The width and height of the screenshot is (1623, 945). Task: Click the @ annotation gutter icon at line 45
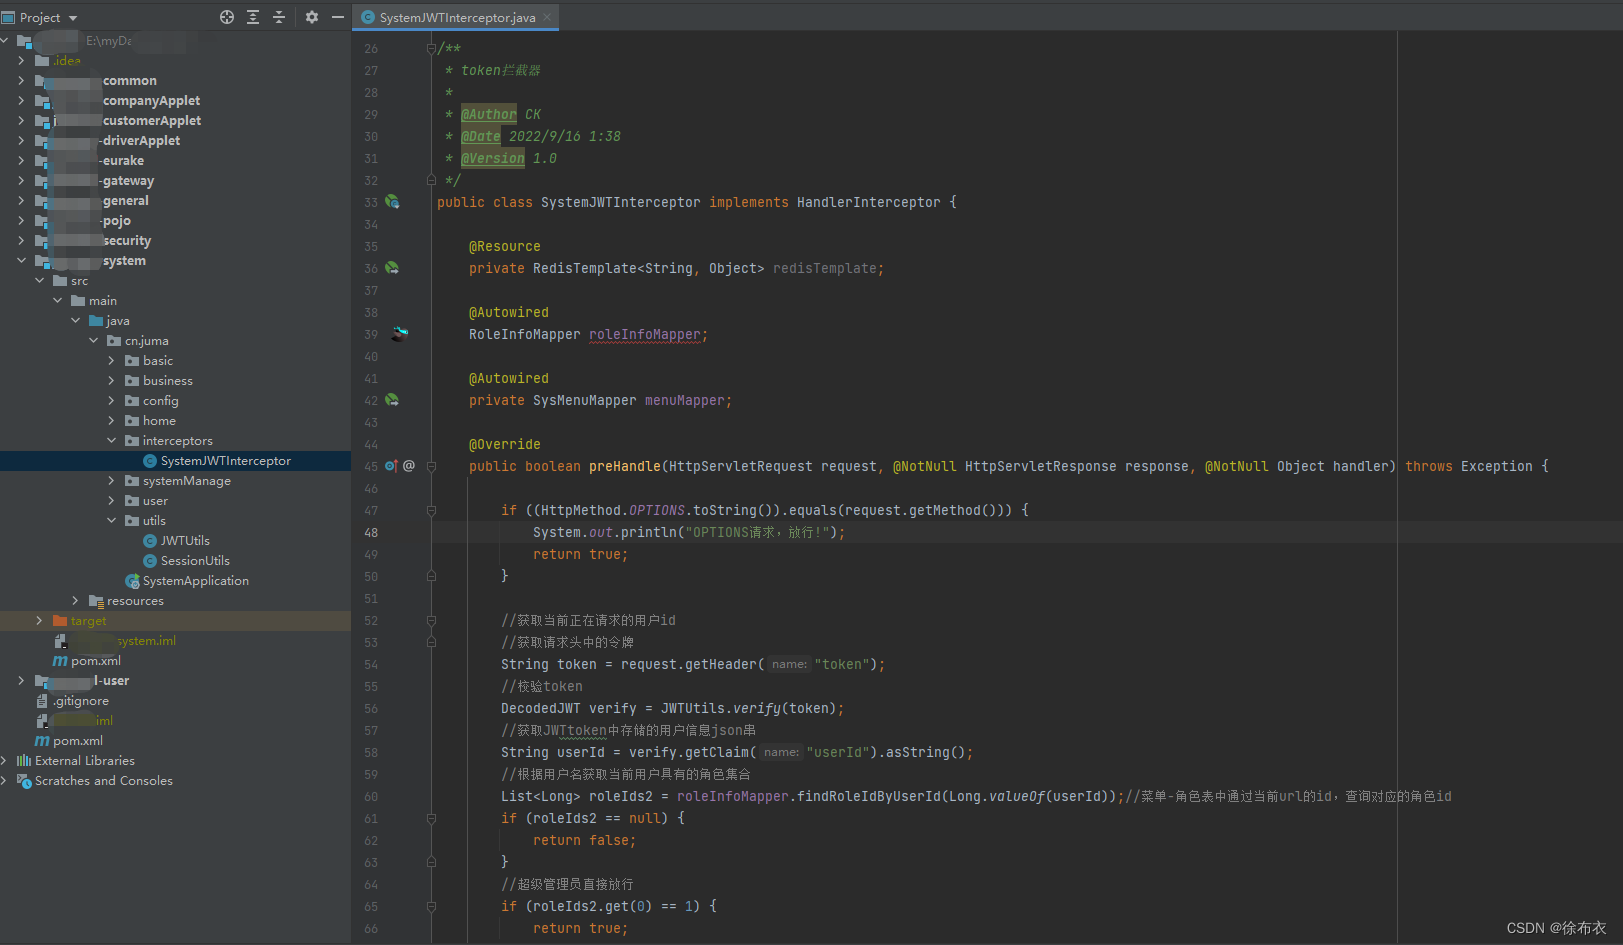pos(409,466)
